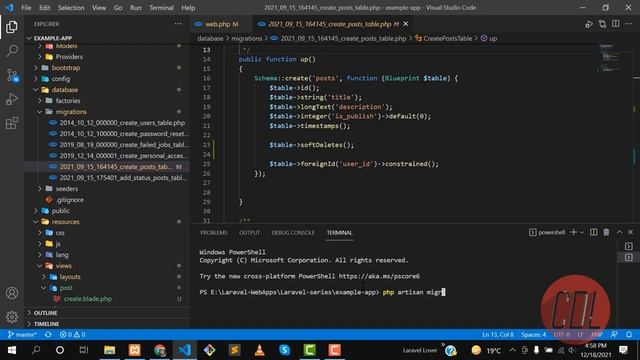Open the Accounts menu icon
This screenshot has width=640, height=360.
point(12,293)
